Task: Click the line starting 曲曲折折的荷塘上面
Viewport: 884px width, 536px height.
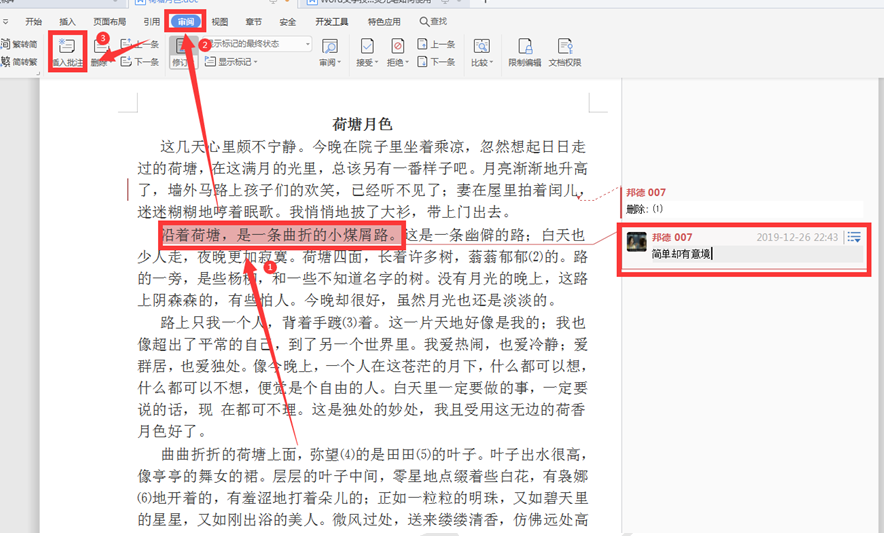Action: [x=374, y=454]
